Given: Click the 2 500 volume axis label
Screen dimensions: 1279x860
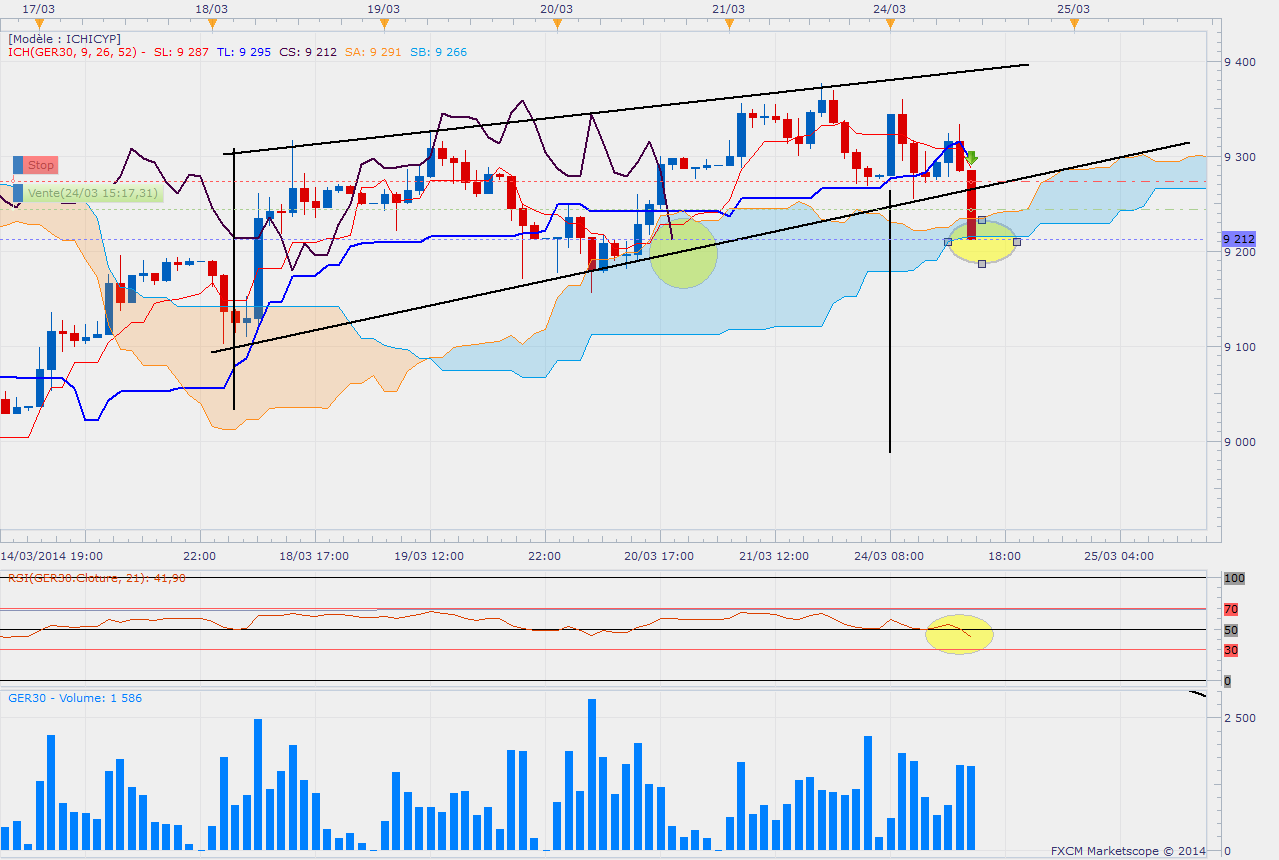Looking at the screenshot, I should coord(1238,718).
